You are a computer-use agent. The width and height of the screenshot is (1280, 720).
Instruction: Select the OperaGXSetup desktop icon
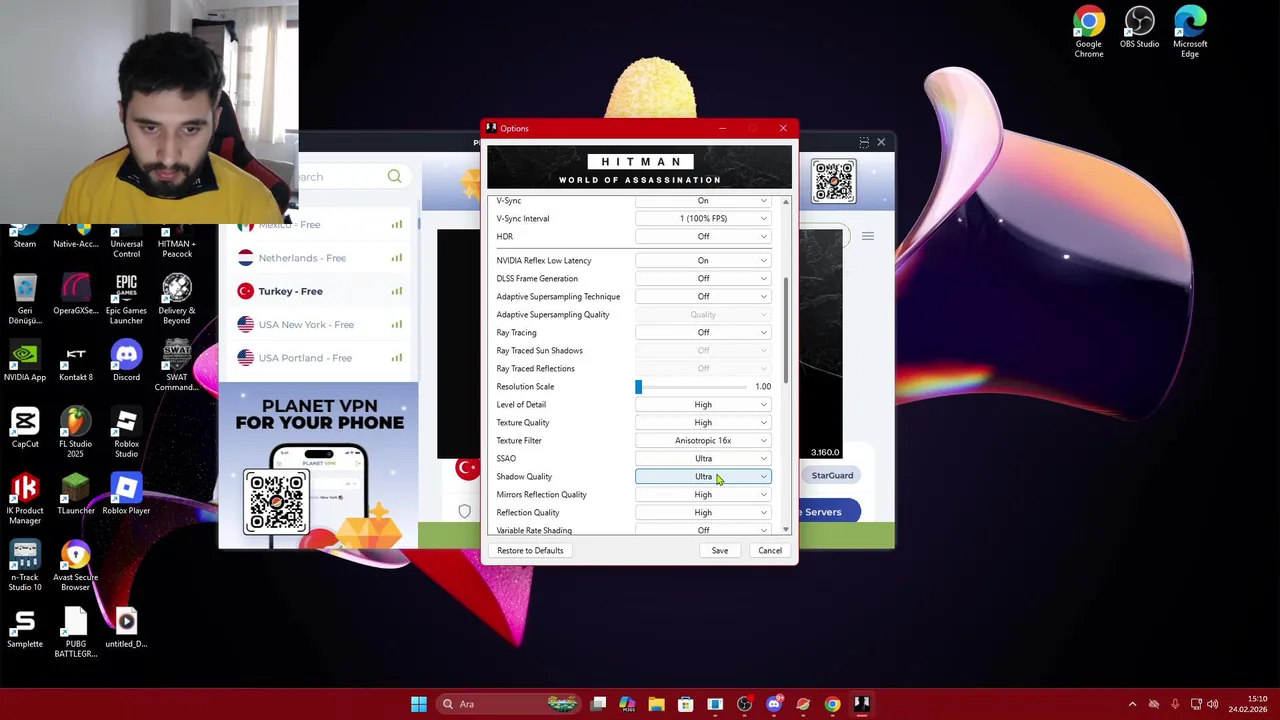(76, 294)
